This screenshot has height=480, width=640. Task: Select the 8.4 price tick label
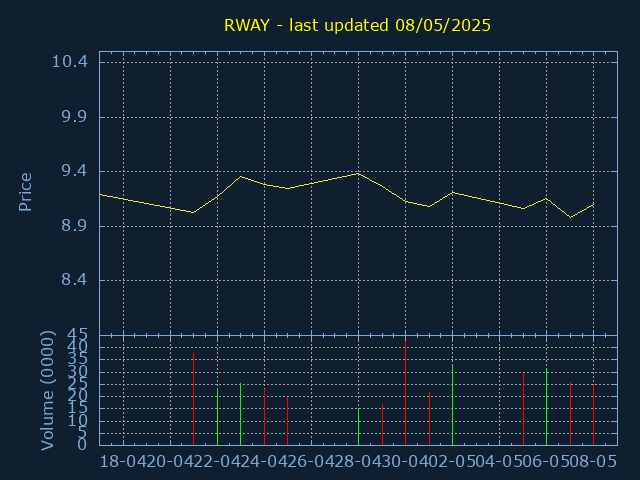74,280
